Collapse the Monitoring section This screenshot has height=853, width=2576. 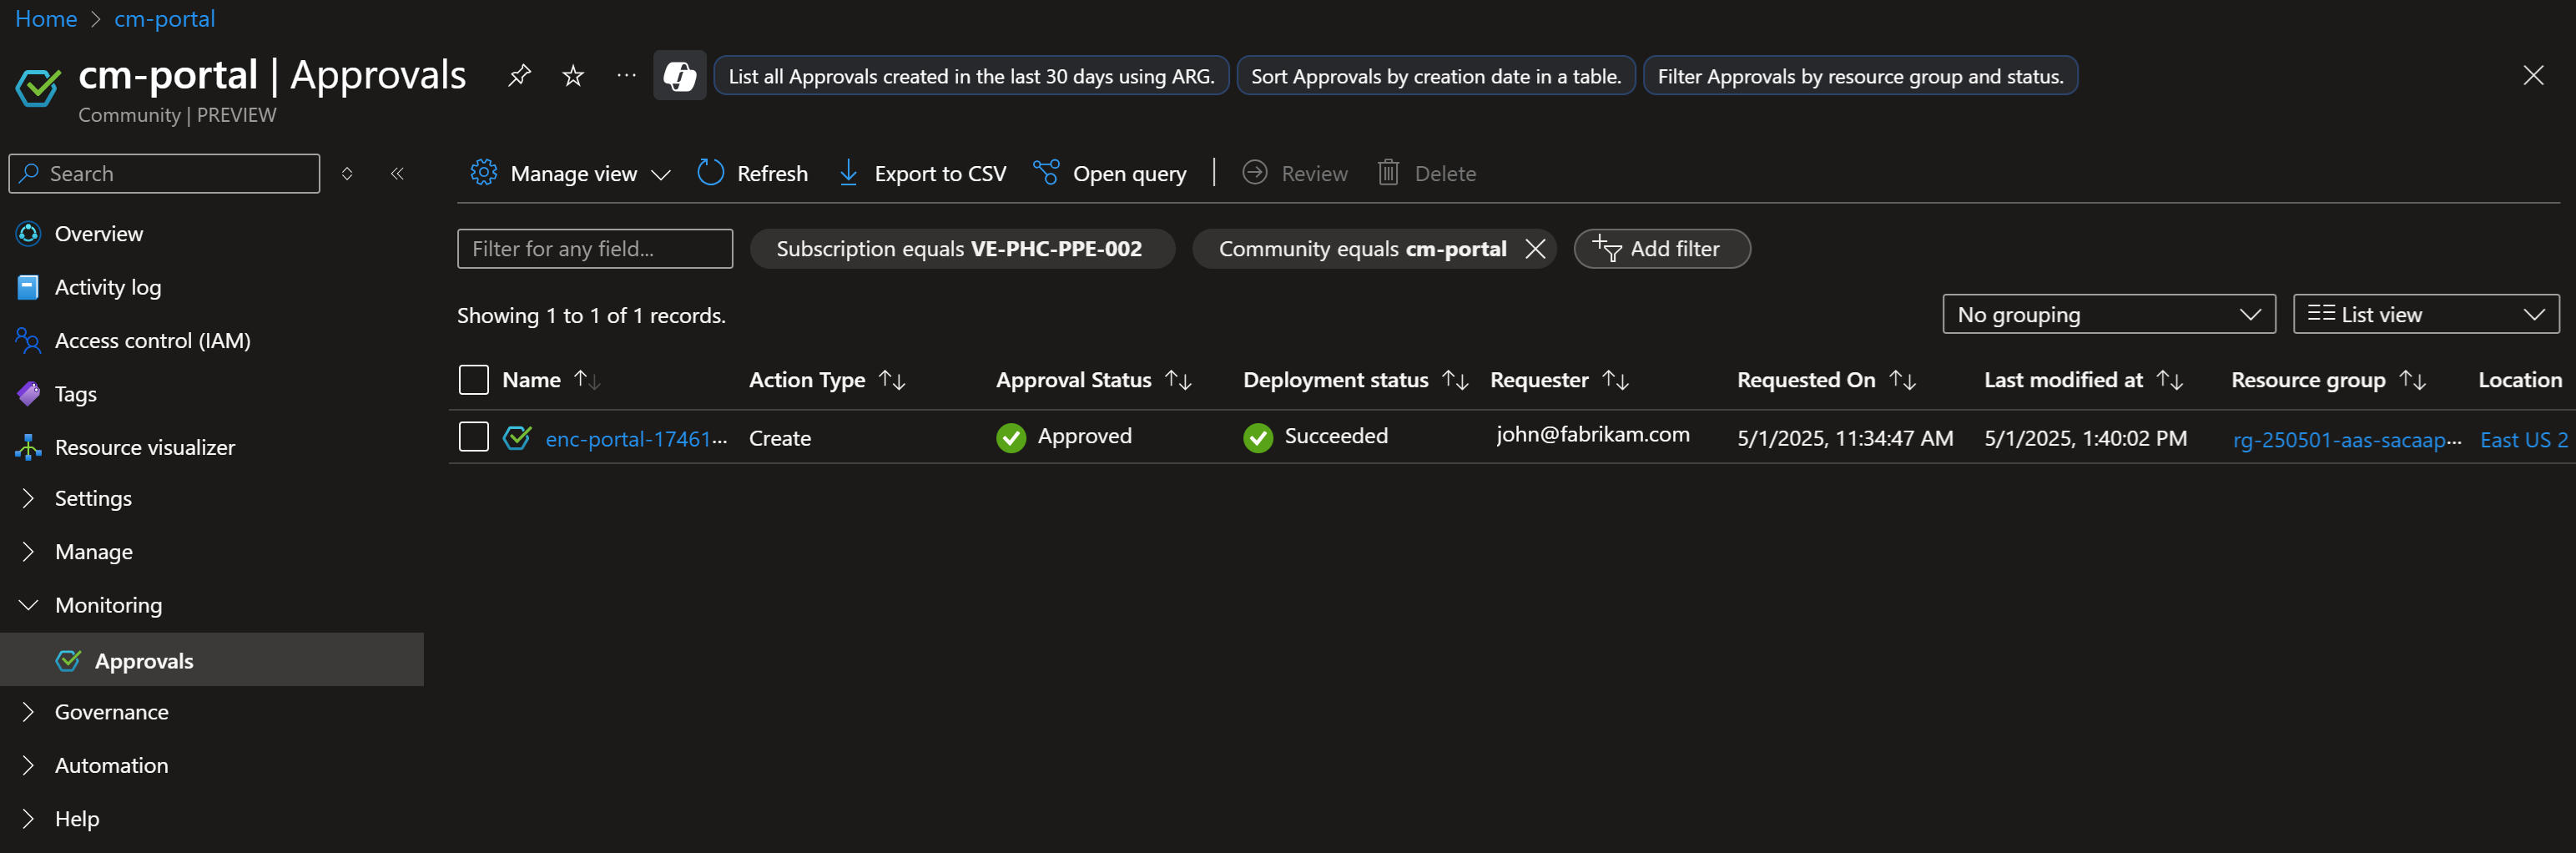28,605
